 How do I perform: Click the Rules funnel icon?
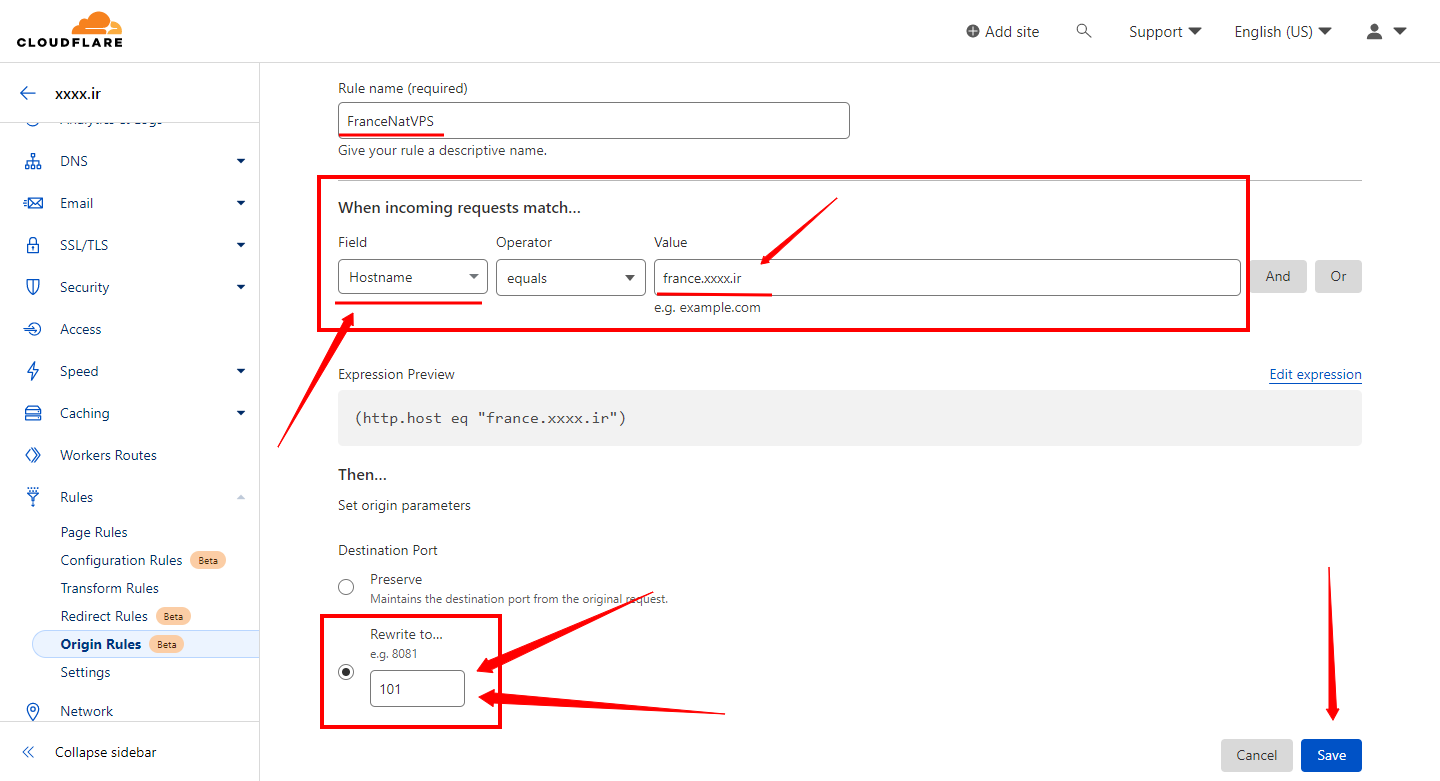(x=33, y=497)
